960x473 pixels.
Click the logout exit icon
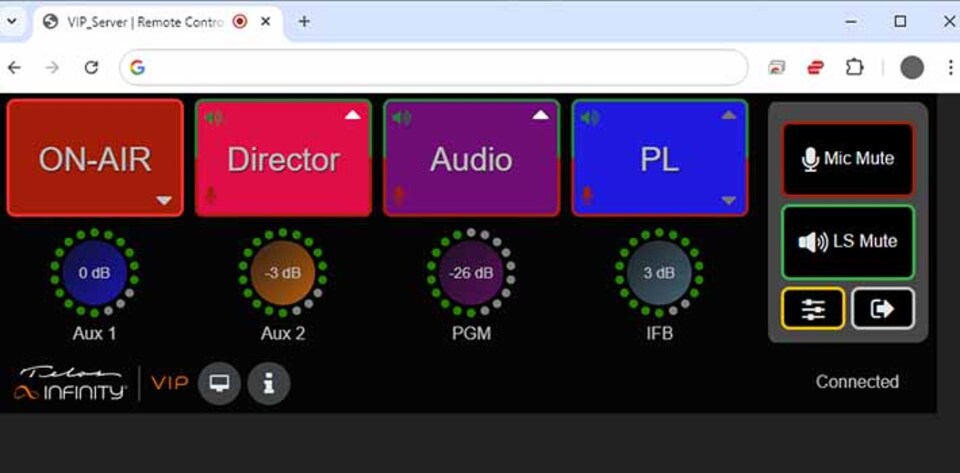pyautogui.click(x=882, y=309)
